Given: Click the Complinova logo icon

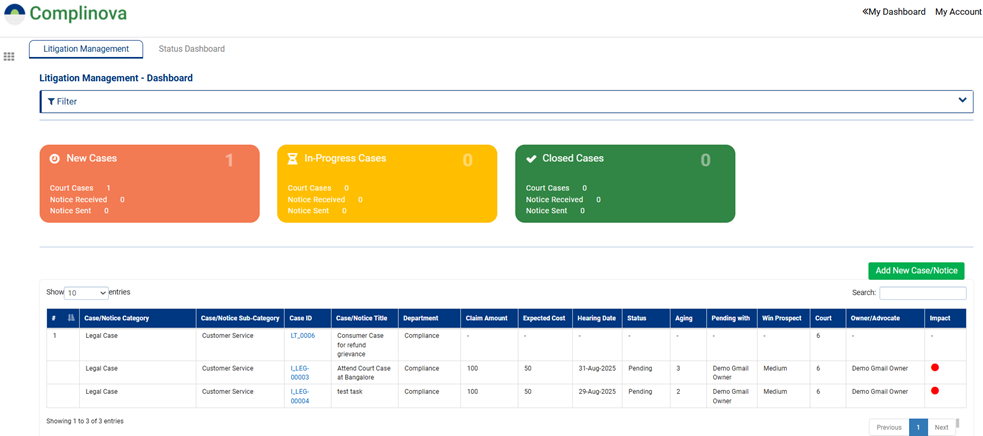Looking at the screenshot, I should point(14,14).
